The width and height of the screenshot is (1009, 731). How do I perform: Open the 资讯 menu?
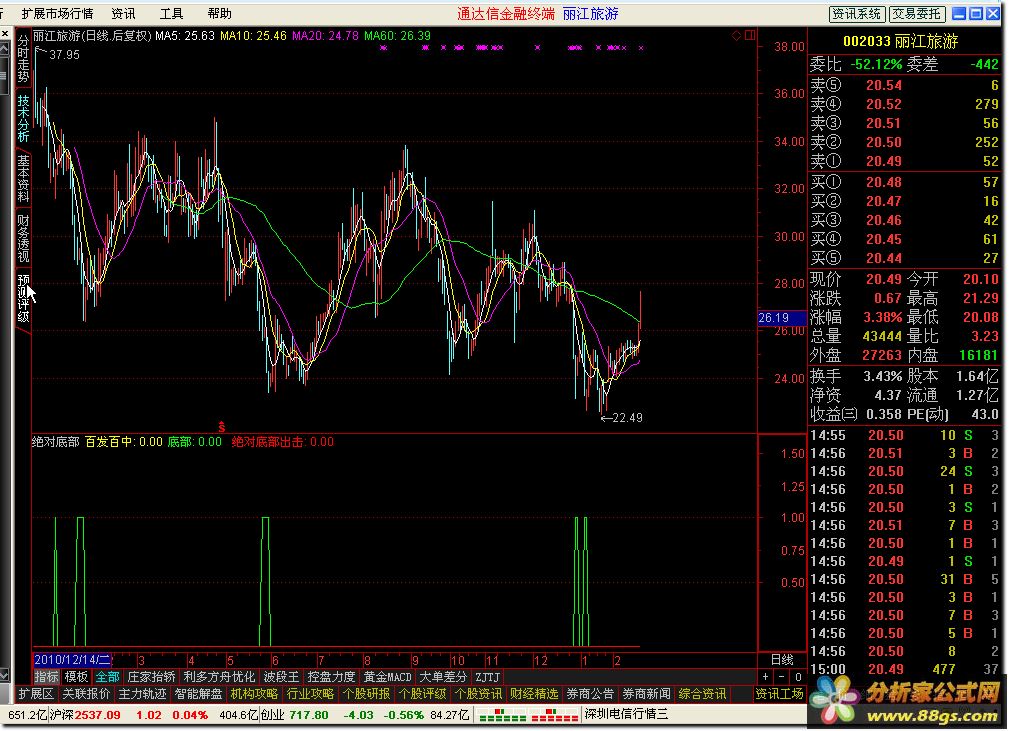(x=123, y=14)
